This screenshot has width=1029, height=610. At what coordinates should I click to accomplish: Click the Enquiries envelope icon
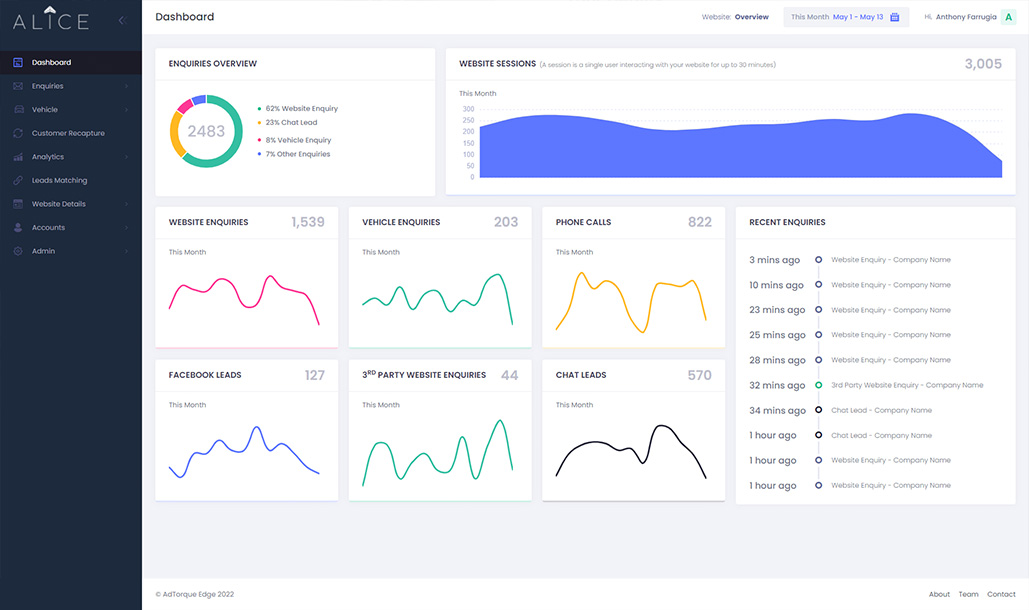coord(18,86)
